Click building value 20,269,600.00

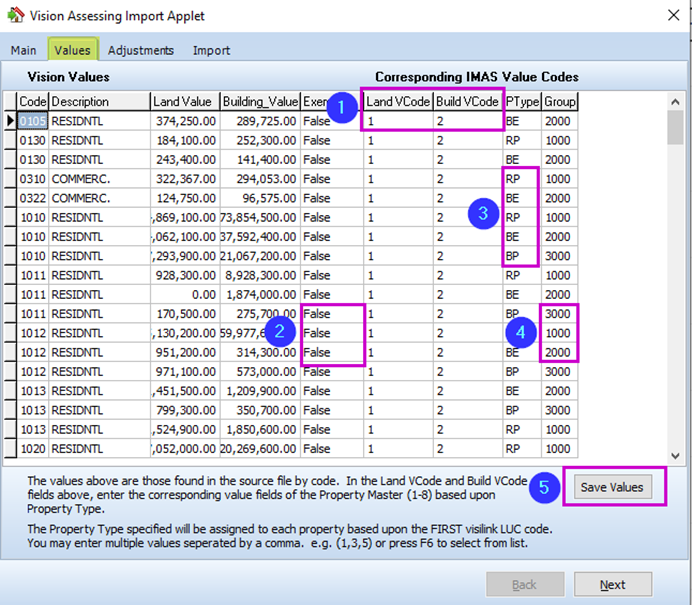[260, 449]
